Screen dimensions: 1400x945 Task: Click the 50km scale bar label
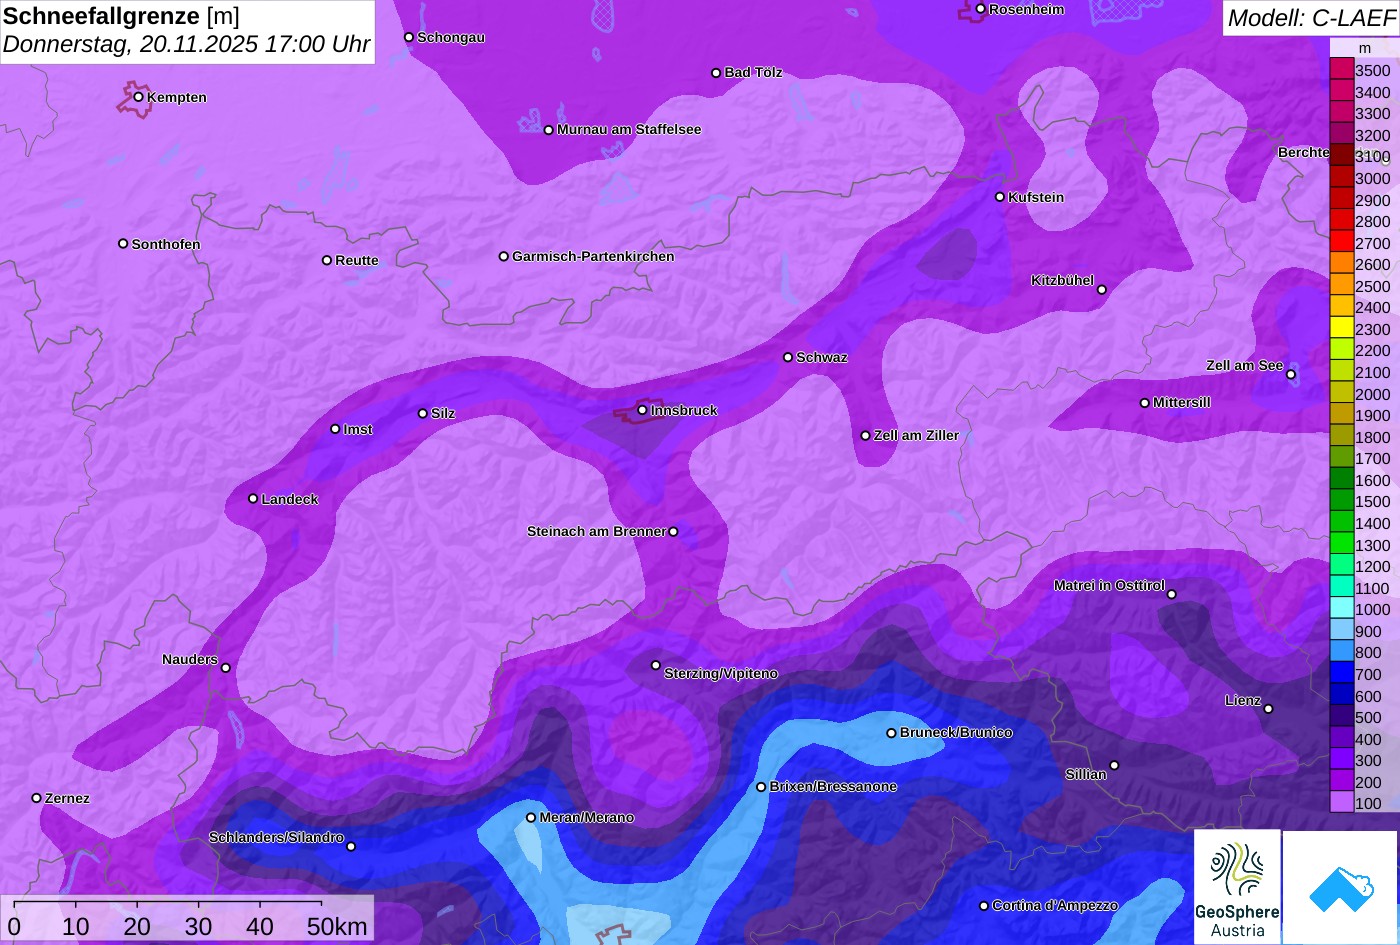tap(337, 926)
